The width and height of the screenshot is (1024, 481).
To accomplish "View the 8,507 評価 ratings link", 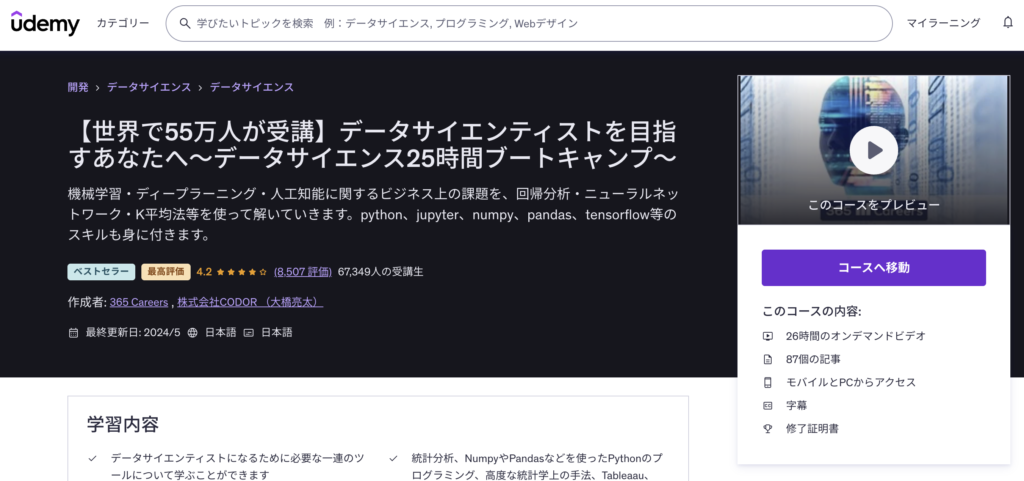I will 302,271.
